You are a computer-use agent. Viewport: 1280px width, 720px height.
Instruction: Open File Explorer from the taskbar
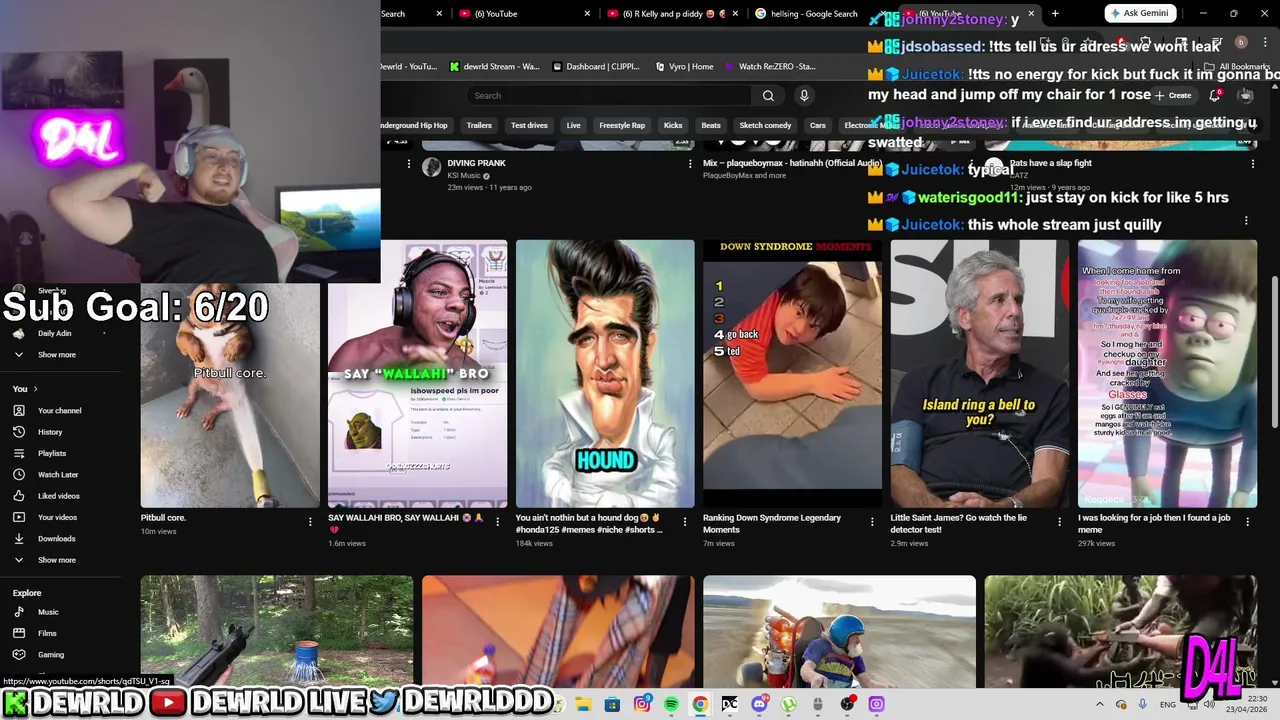583,705
